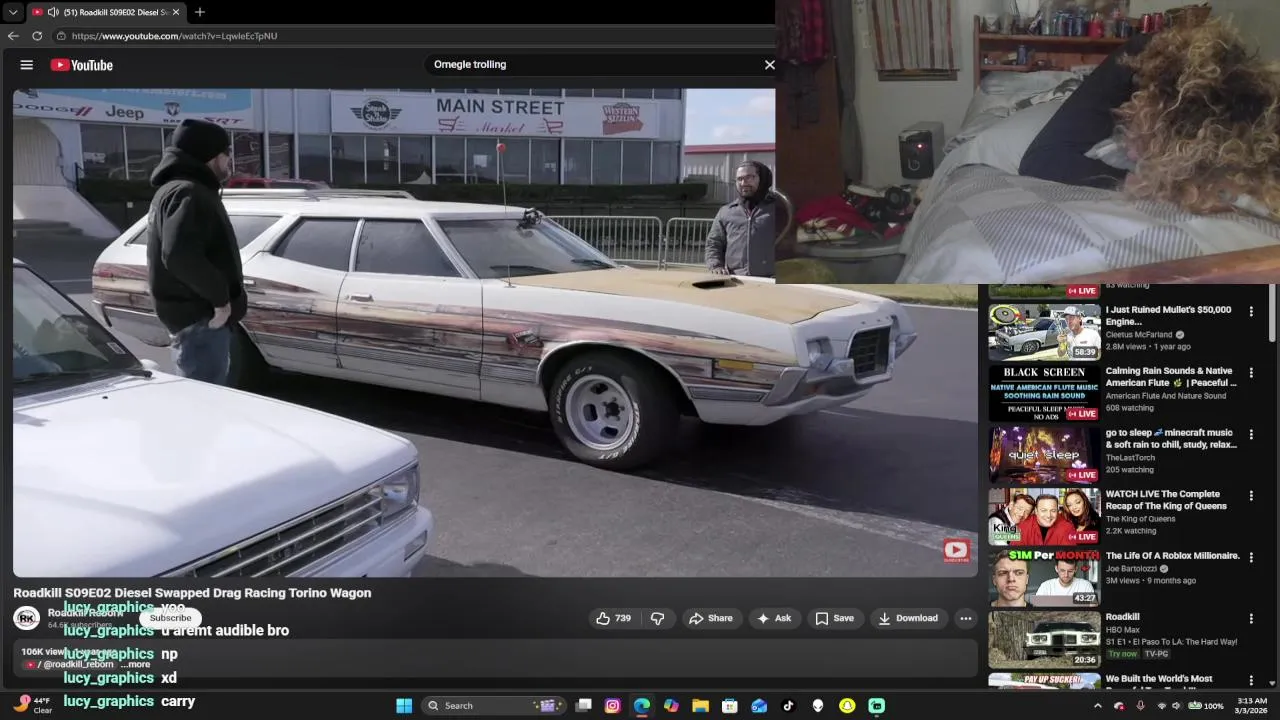1280x720 pixels.
Task: Select the Roadkill S09E02 browser tab
Action: 105,12
